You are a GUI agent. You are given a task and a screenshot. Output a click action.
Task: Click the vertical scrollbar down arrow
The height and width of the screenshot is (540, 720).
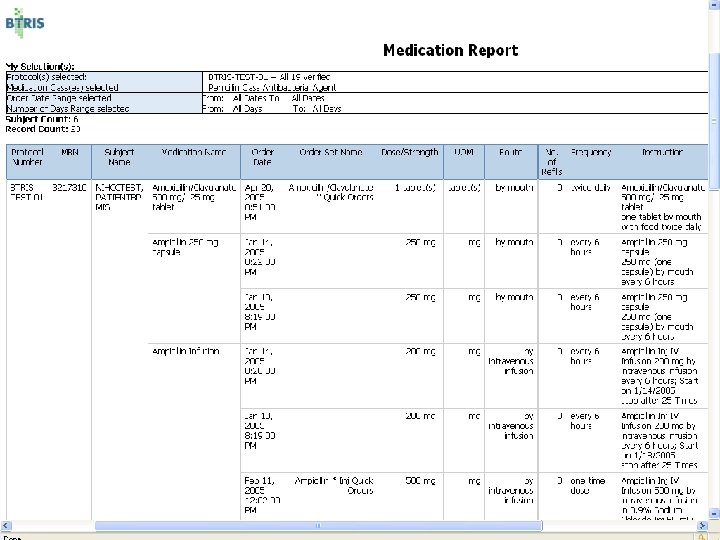click(x=714, y=514)
